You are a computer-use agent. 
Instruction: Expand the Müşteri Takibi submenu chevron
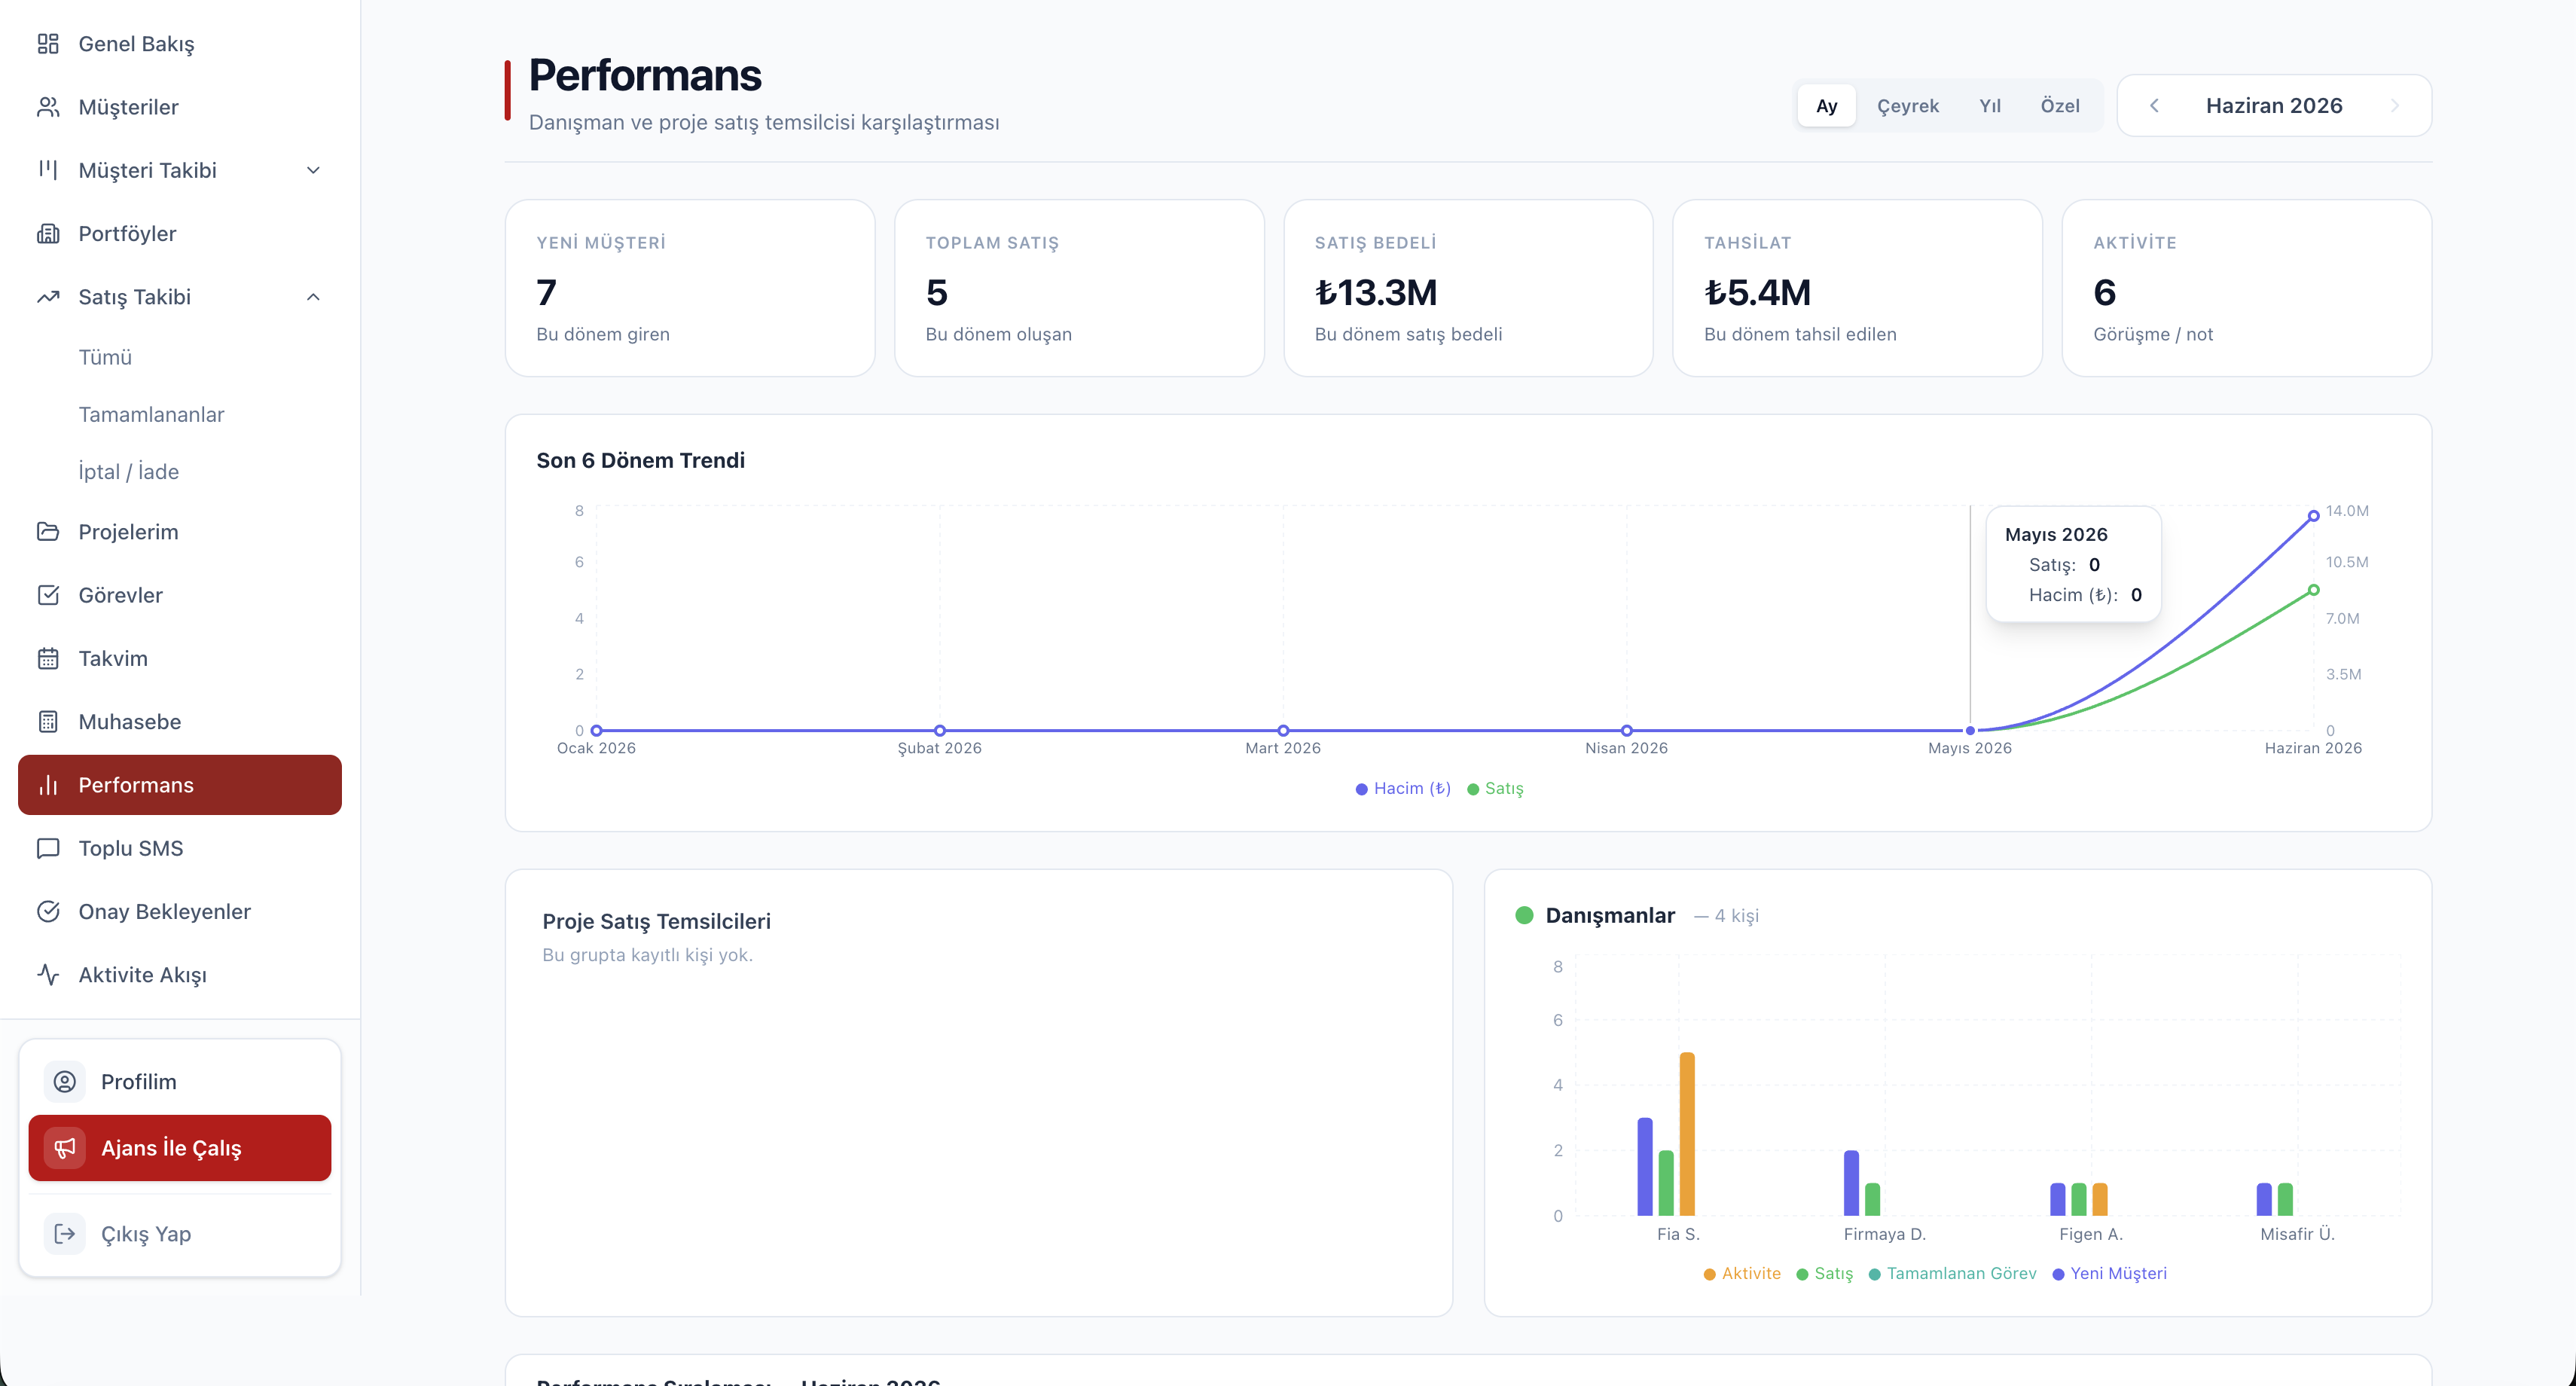click(x=313, y=170)
